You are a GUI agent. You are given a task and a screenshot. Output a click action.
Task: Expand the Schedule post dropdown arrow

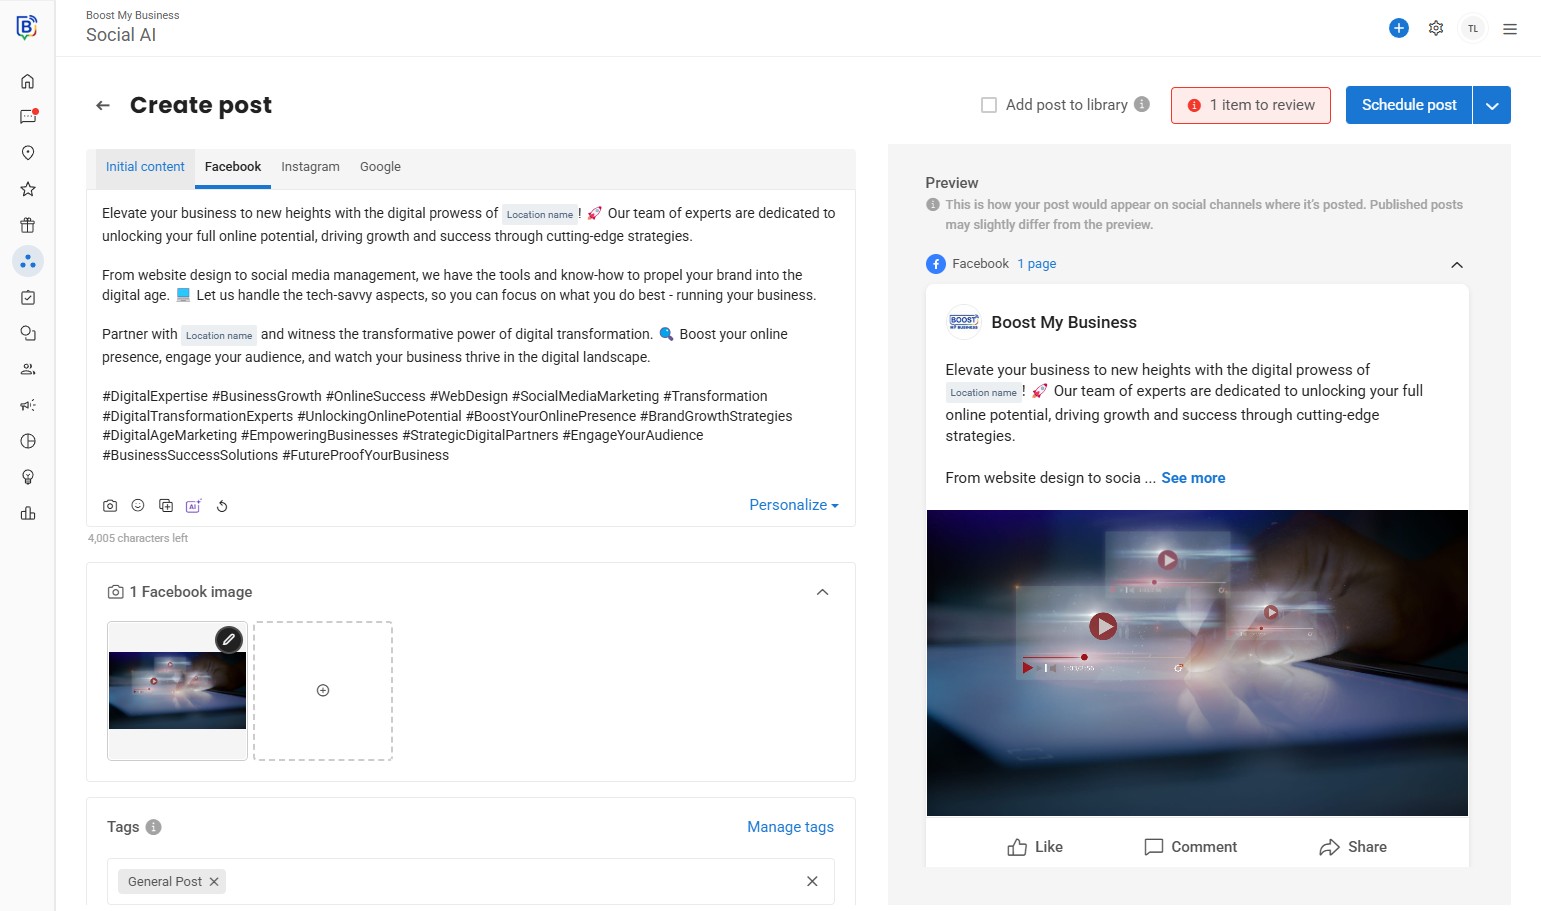click(x=1492, y=105)
